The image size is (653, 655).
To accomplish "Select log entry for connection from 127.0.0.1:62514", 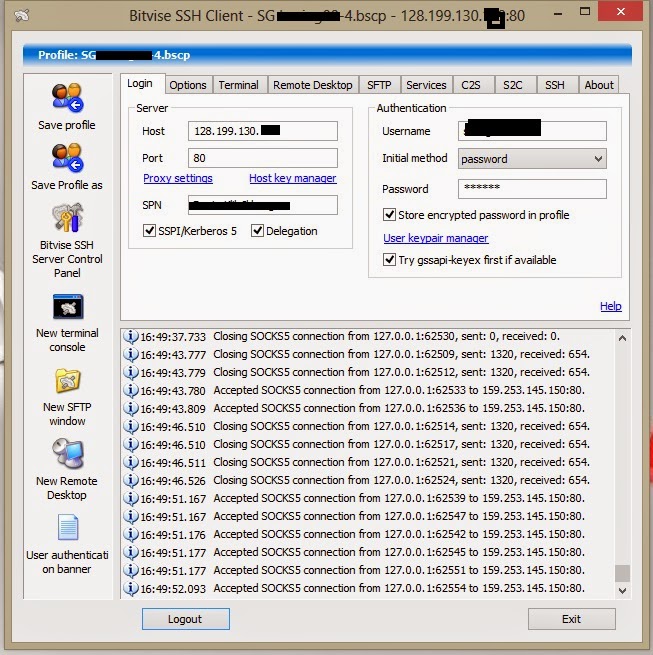I will pyautogui.click(x=356, y=426).
